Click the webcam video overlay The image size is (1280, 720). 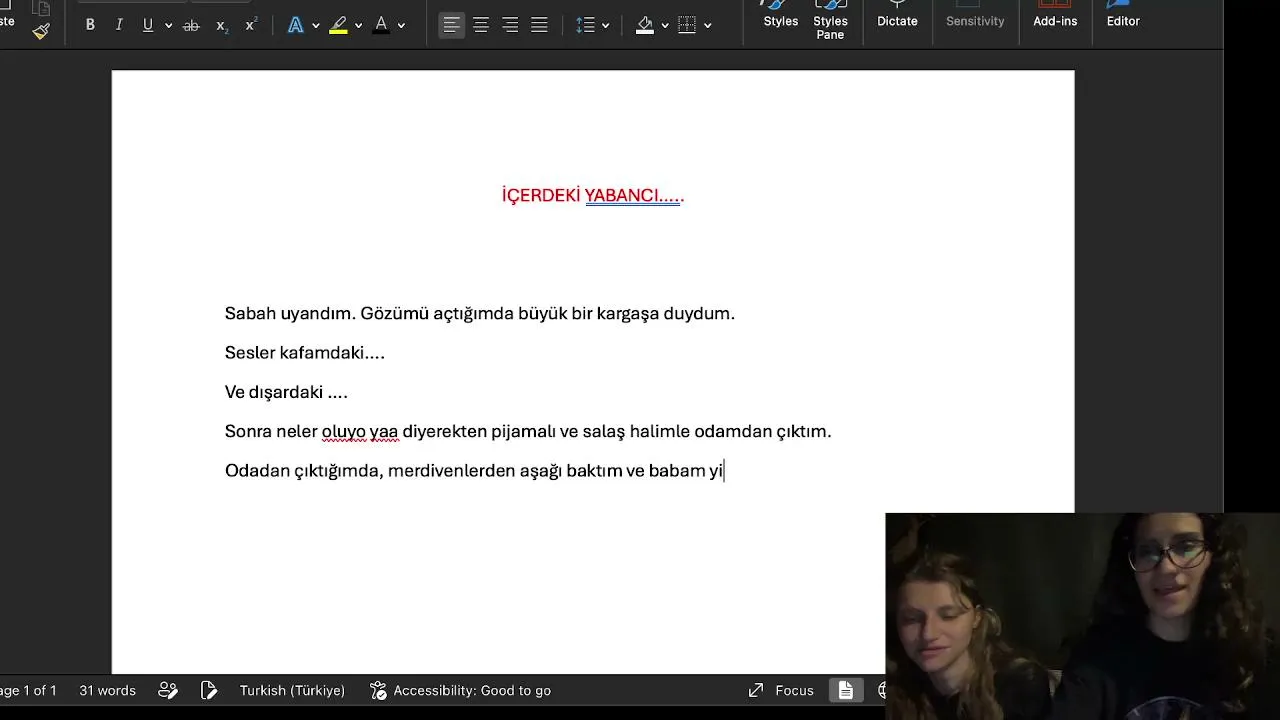pyautogui.click(x=1082, y=616)
